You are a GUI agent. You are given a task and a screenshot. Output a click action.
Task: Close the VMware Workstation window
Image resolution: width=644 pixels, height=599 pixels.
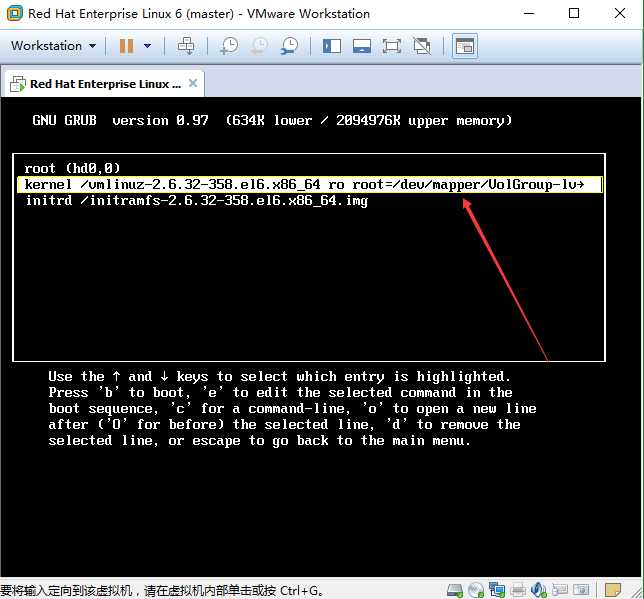(620, 14)
